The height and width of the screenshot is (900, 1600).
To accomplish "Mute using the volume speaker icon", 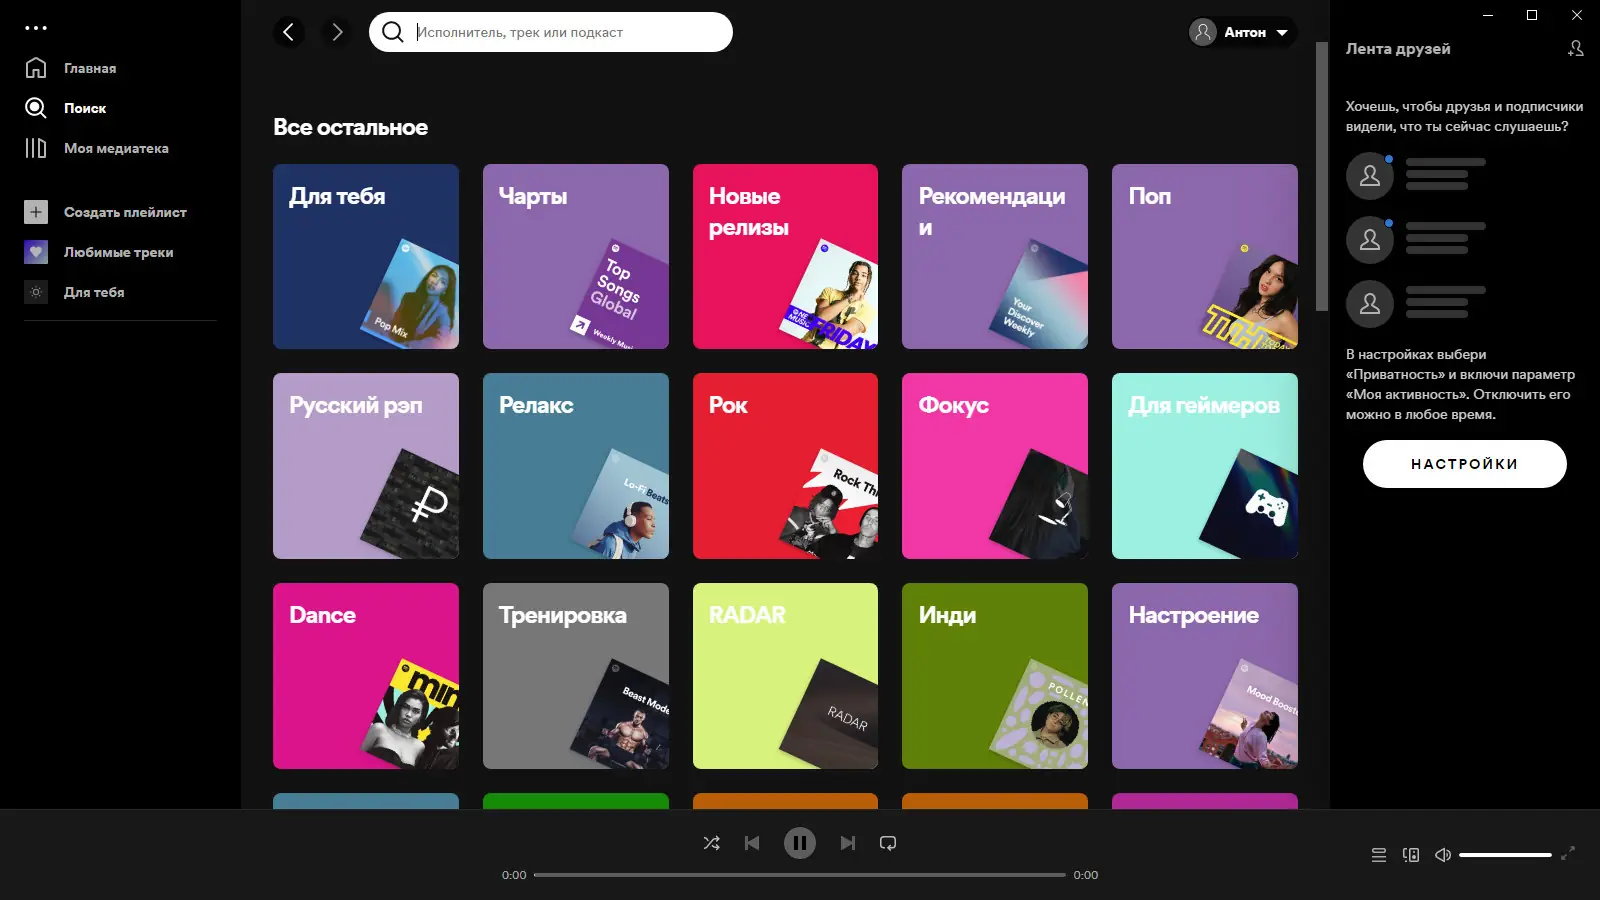I will point(1443,855).
